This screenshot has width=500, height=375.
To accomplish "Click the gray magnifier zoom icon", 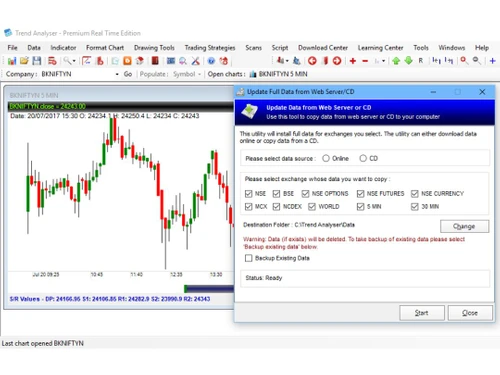I will pos(477,60).
